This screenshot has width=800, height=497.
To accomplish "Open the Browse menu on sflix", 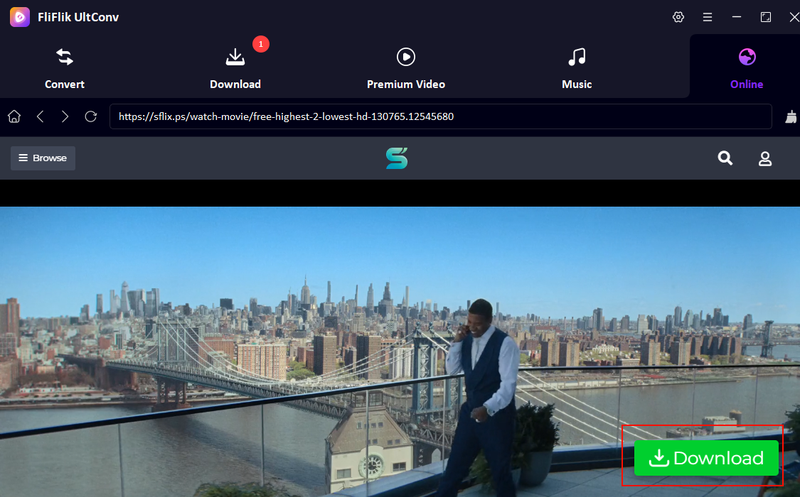I will [43, 158].
